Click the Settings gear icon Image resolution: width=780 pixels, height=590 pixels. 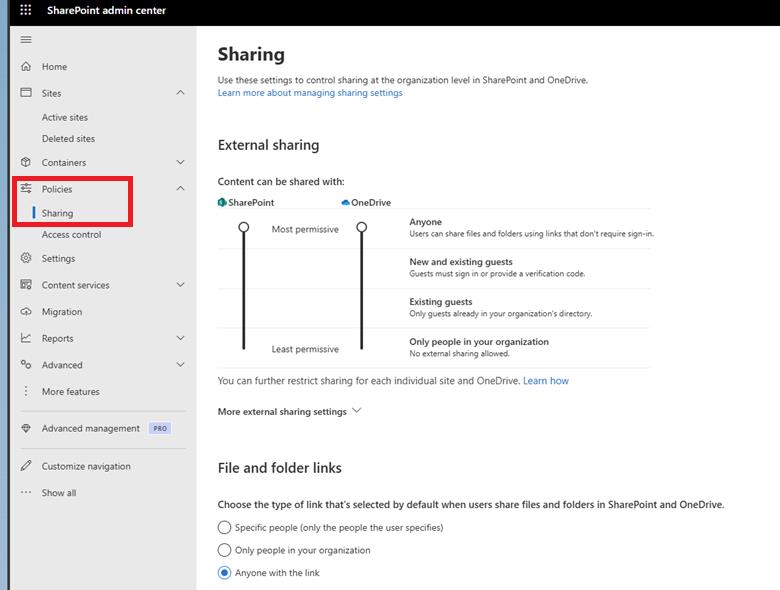point(26,258)
